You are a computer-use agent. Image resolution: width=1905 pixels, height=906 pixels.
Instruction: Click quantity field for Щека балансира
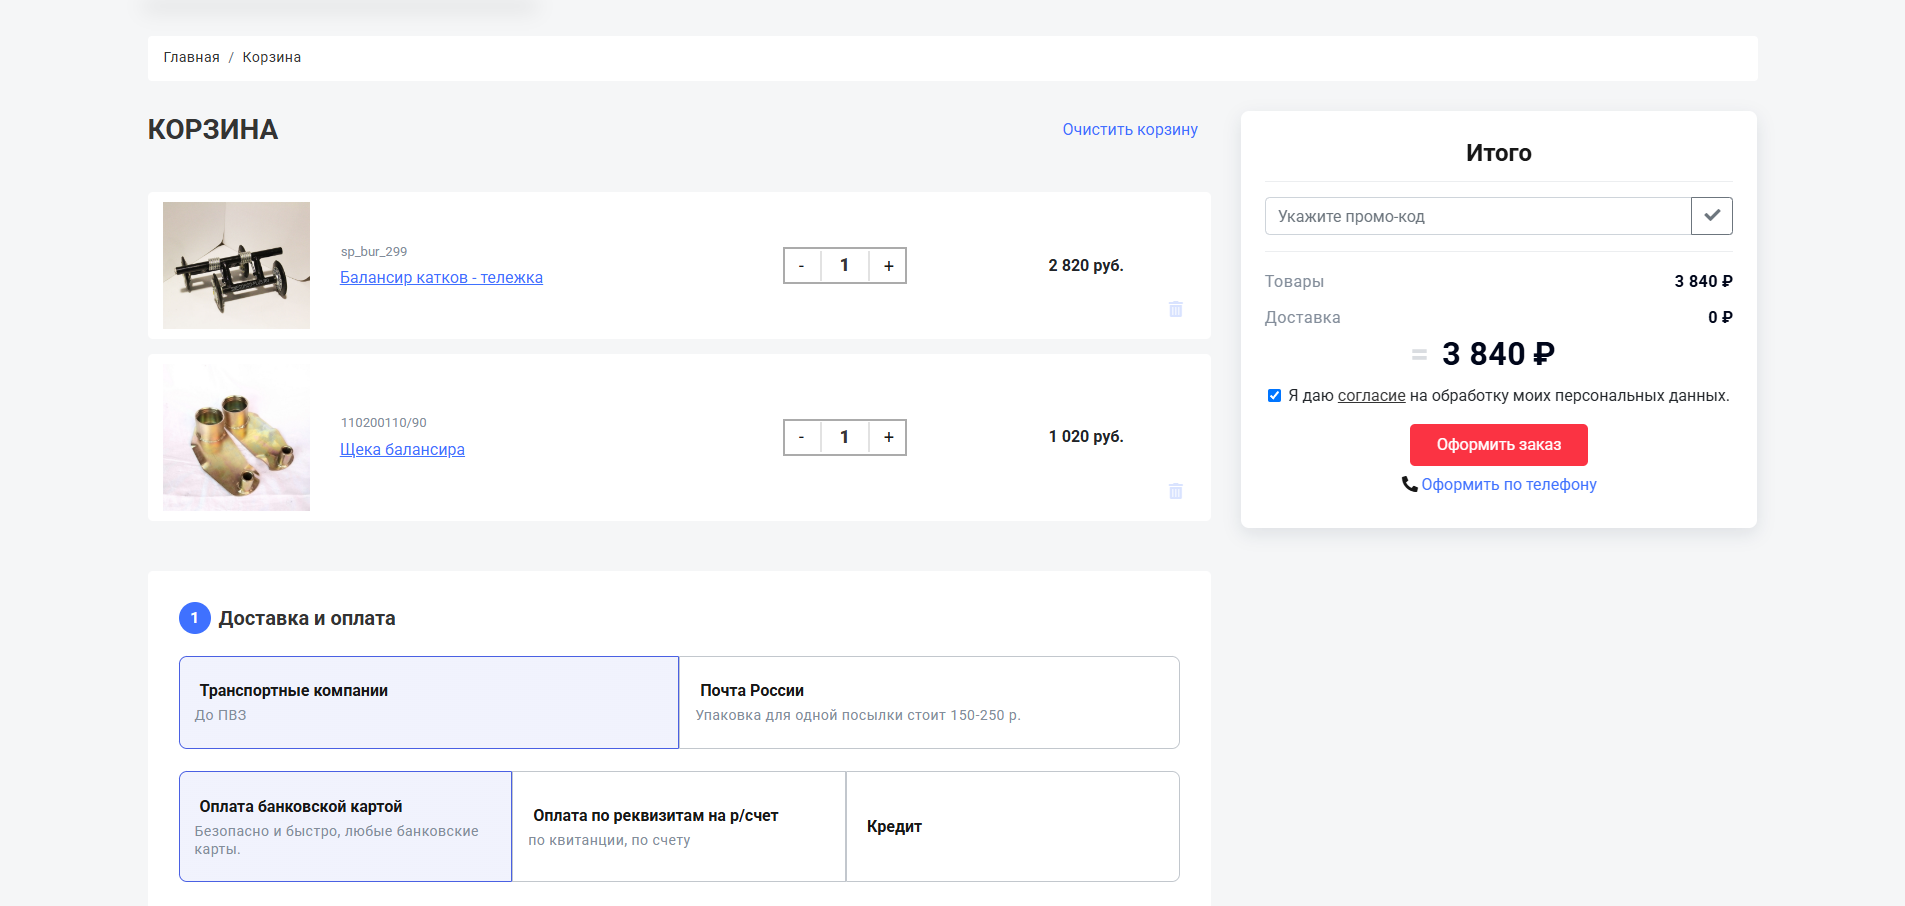click(x=845, y=437)
